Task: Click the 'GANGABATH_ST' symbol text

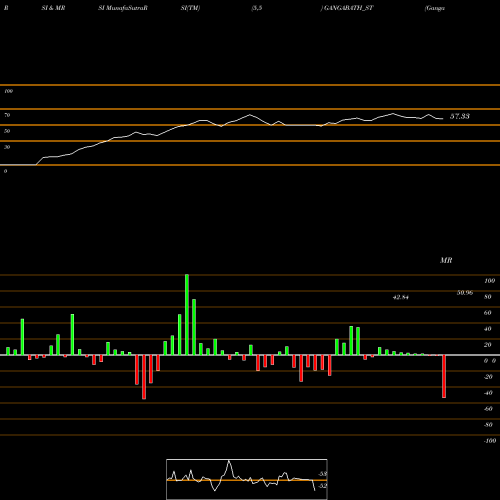Action: pyautogui.click(x=348, y=8)
